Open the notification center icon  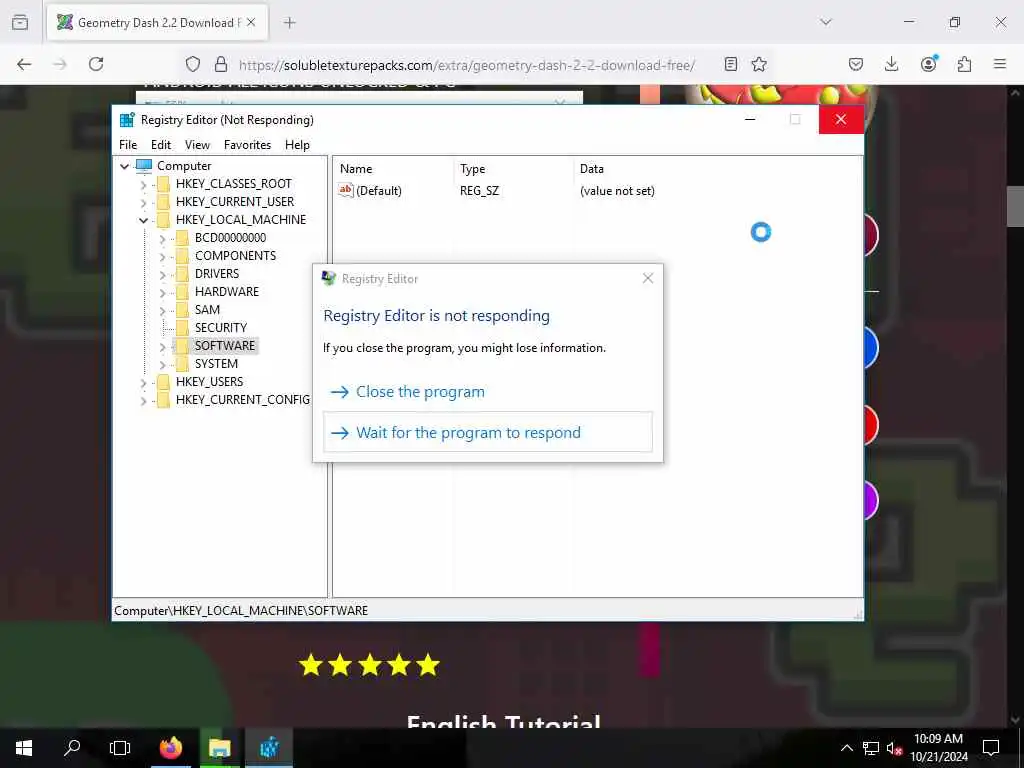click(991, 748)
